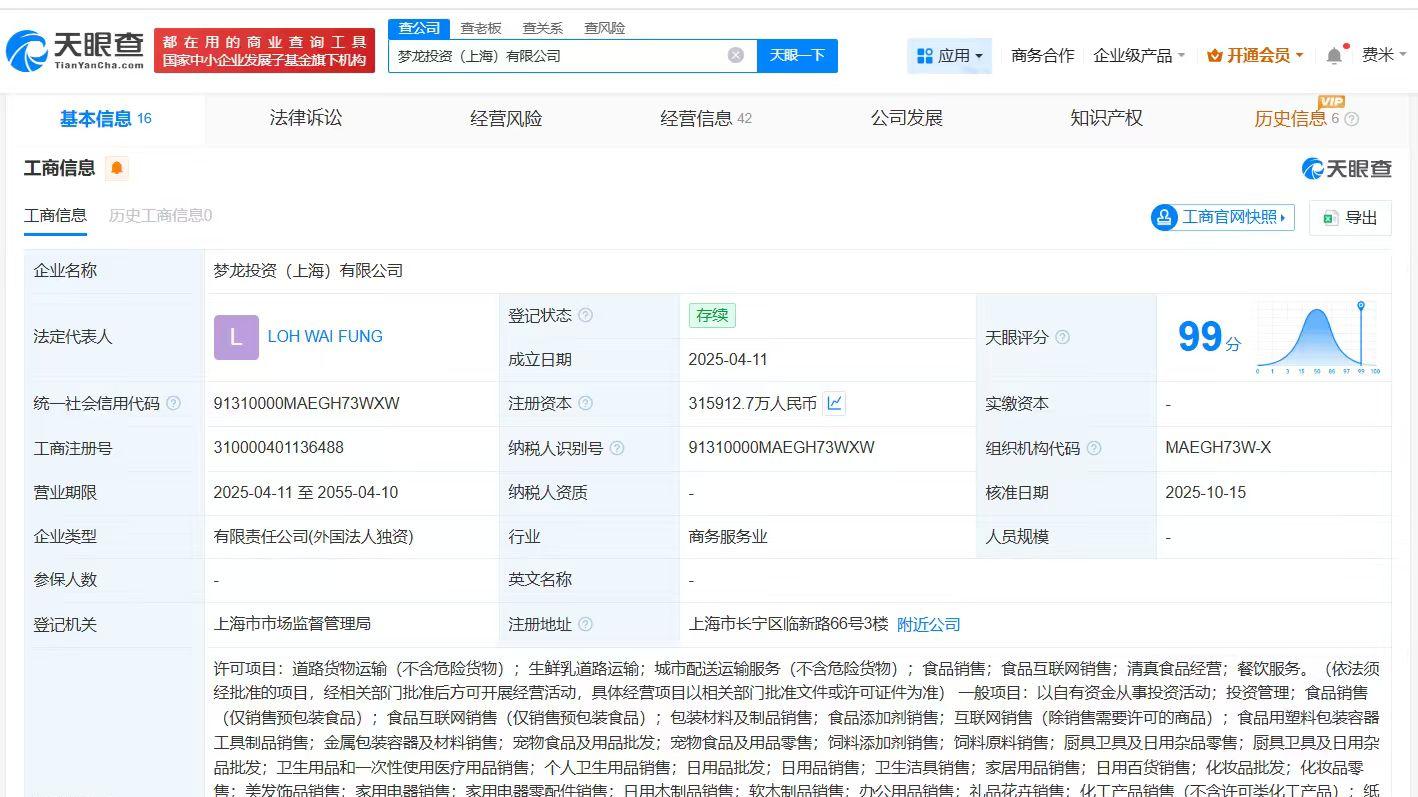Click the help icon beside 统一社会信用代码
The image size is (1418, 797).
point(173,404)
